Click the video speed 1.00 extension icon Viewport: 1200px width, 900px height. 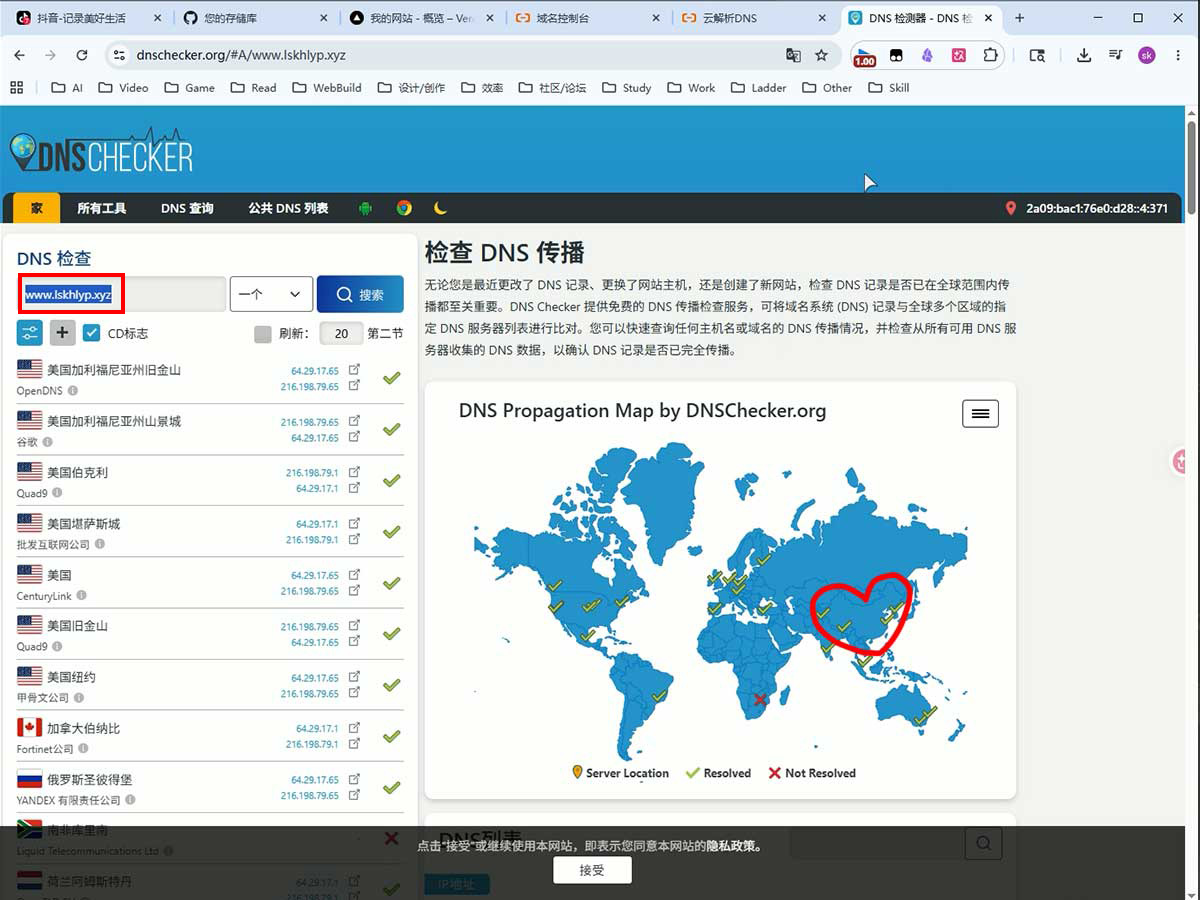pos(864,56)
